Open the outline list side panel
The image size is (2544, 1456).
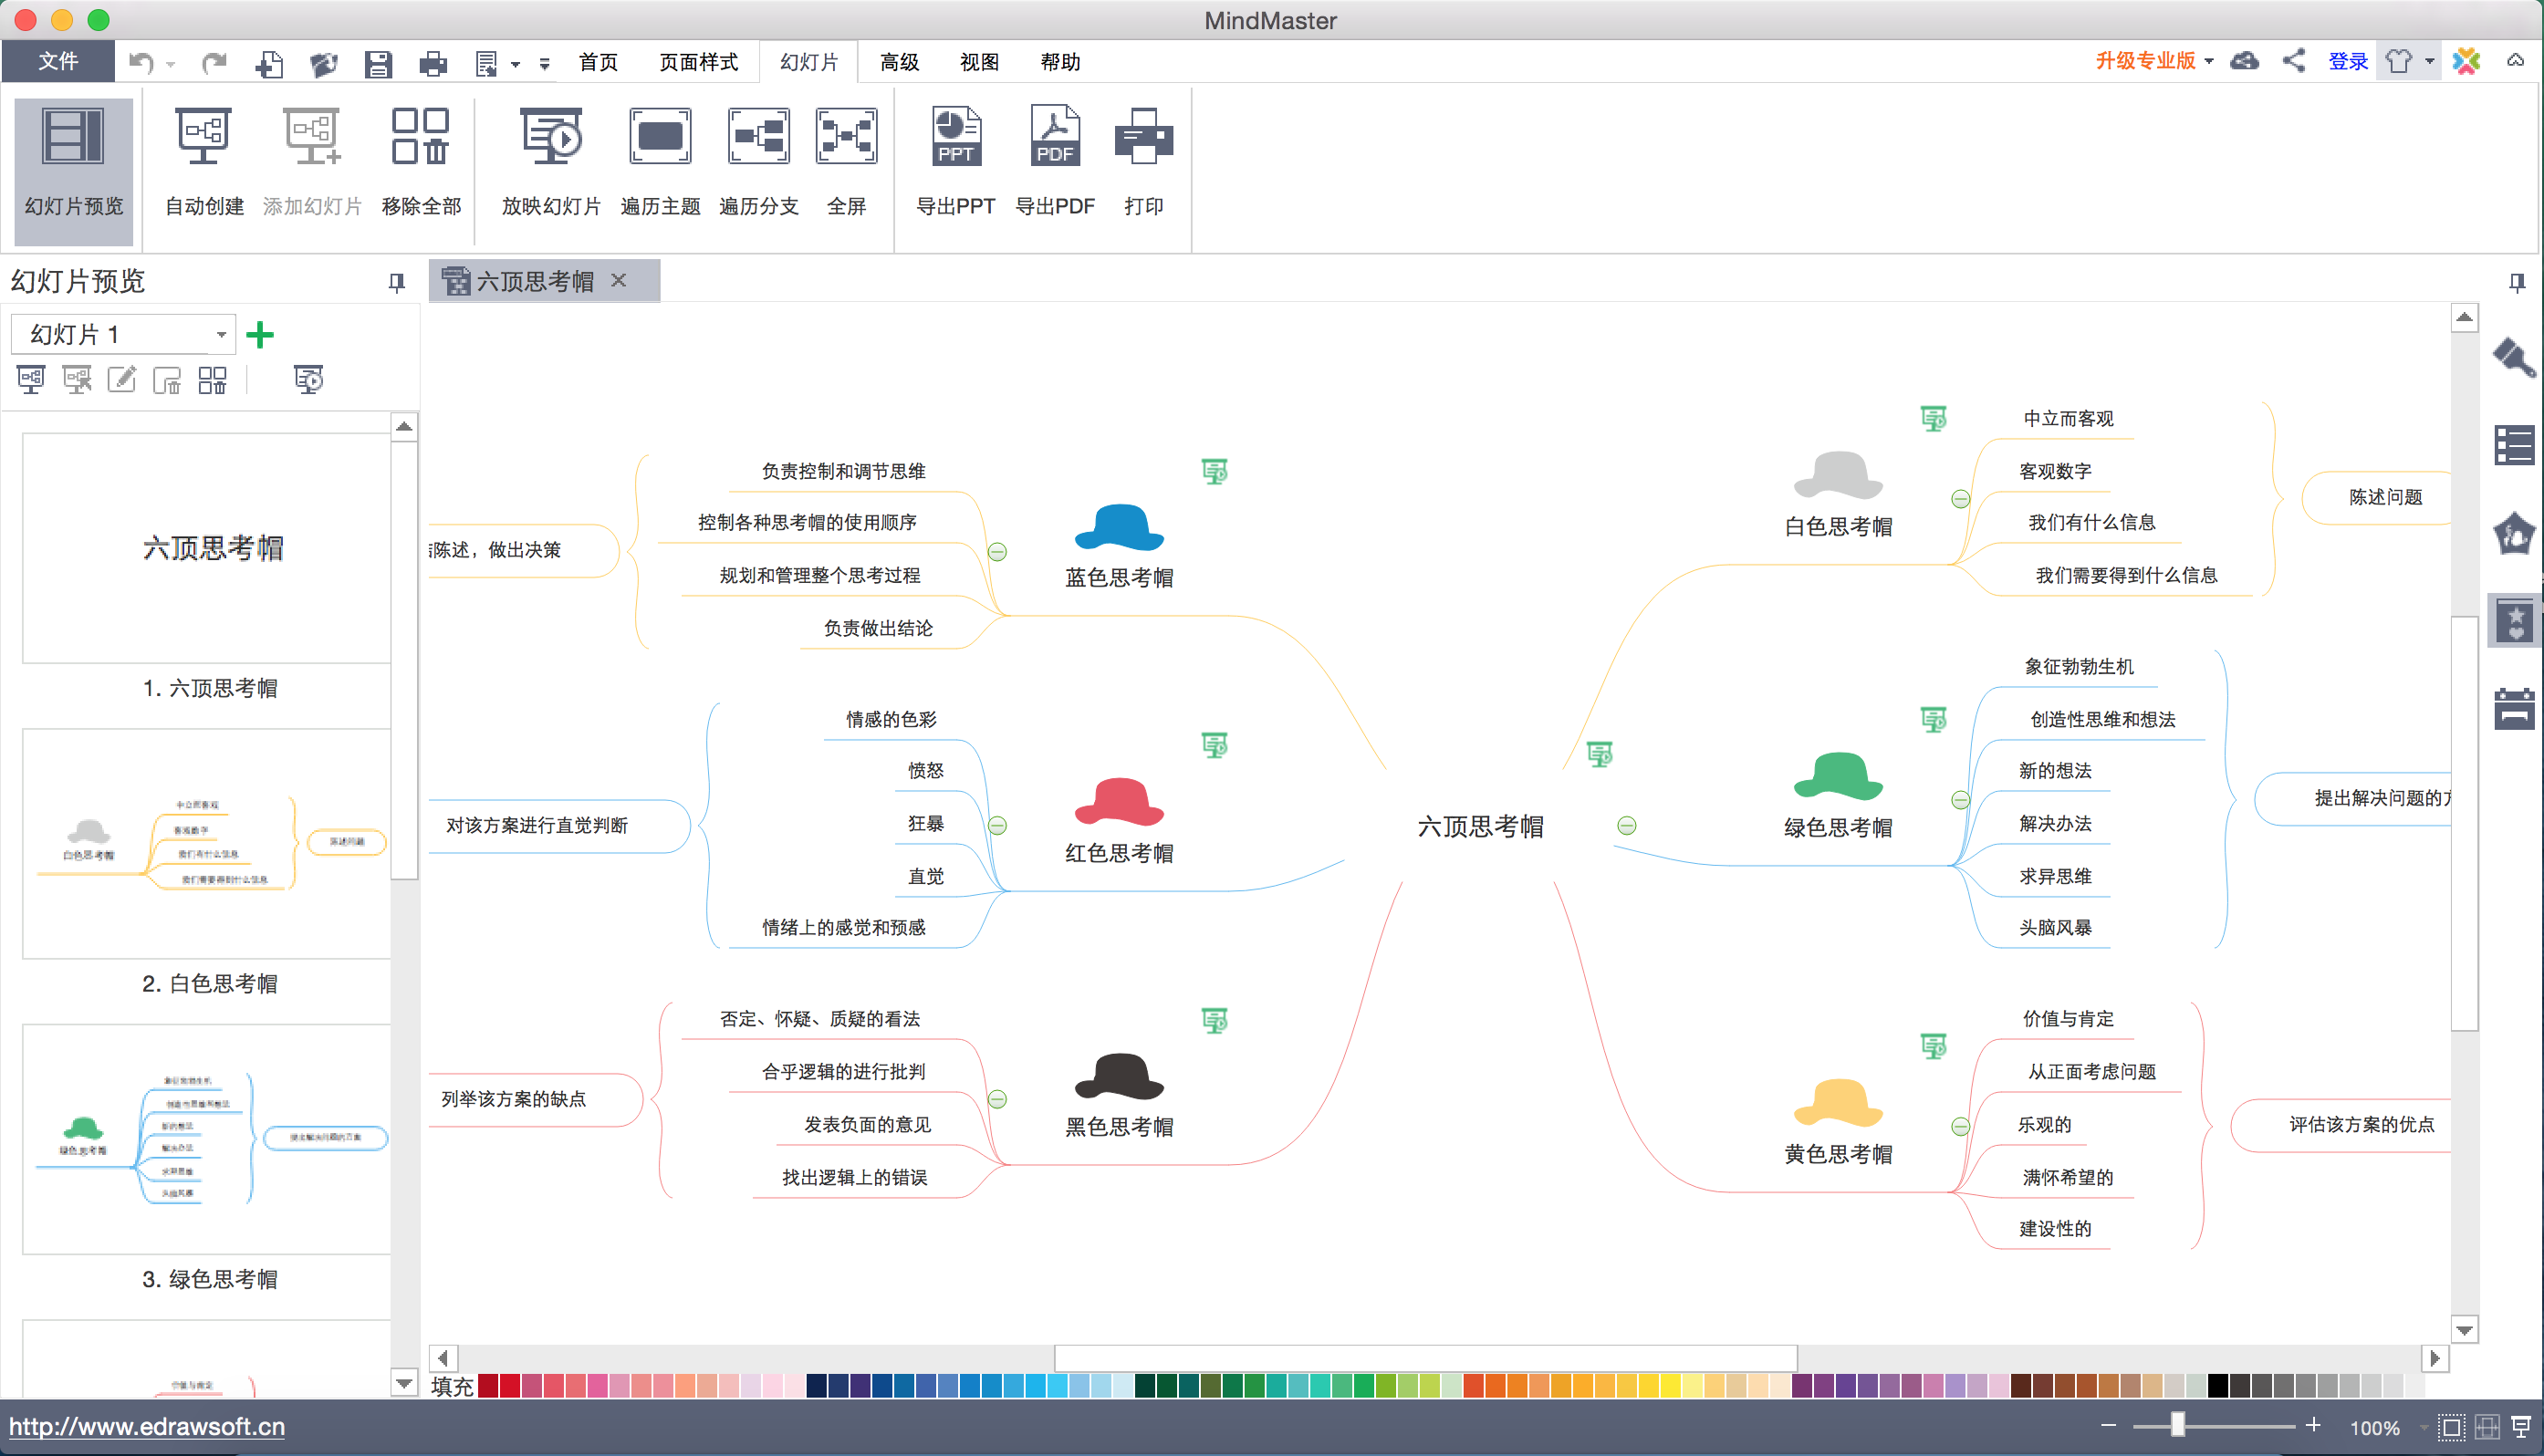2514,445
